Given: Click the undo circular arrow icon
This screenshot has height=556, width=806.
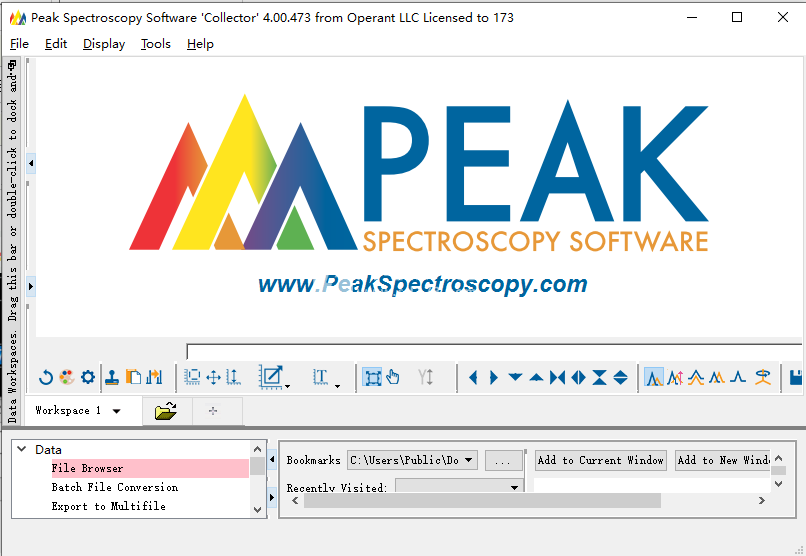Looking at the screenshot, I should point(46,378).
